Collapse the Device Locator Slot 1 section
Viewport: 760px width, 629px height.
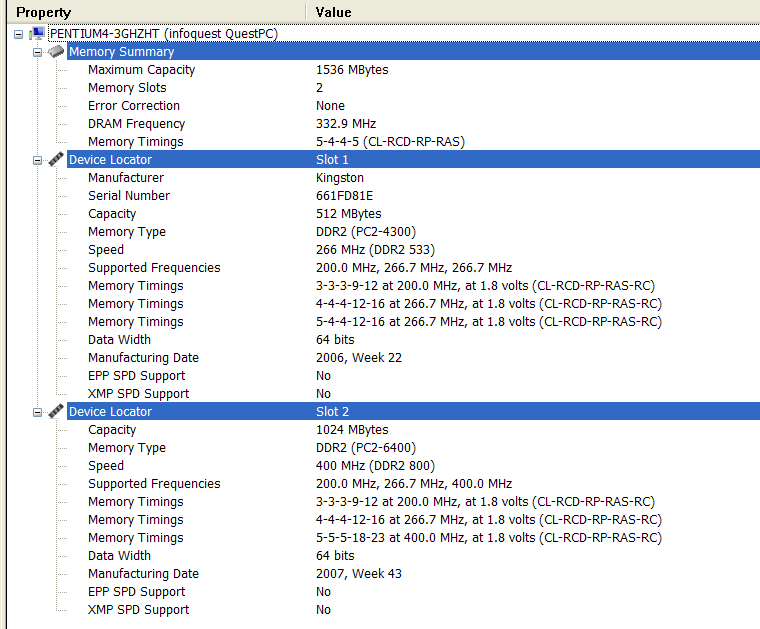[37, 160]
